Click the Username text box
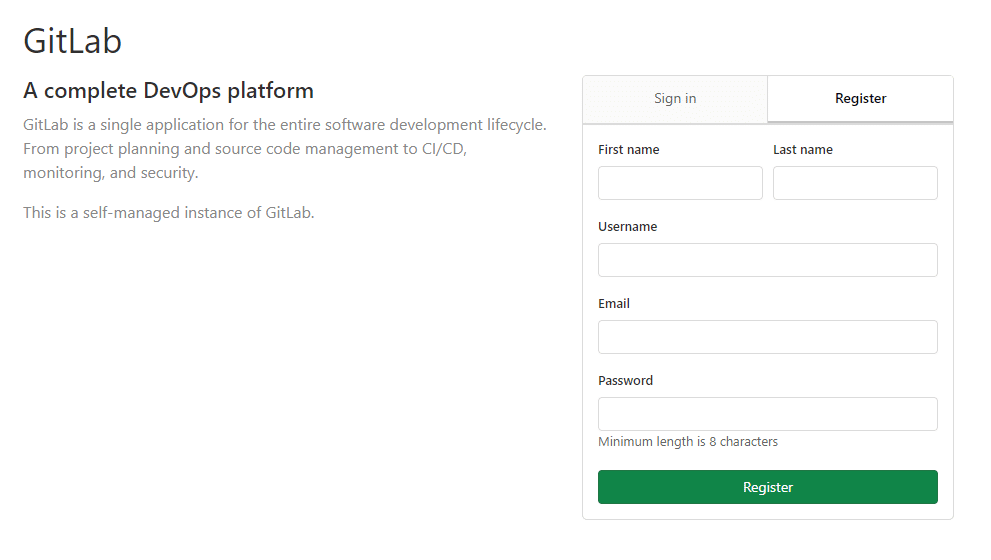 (768, 260)
